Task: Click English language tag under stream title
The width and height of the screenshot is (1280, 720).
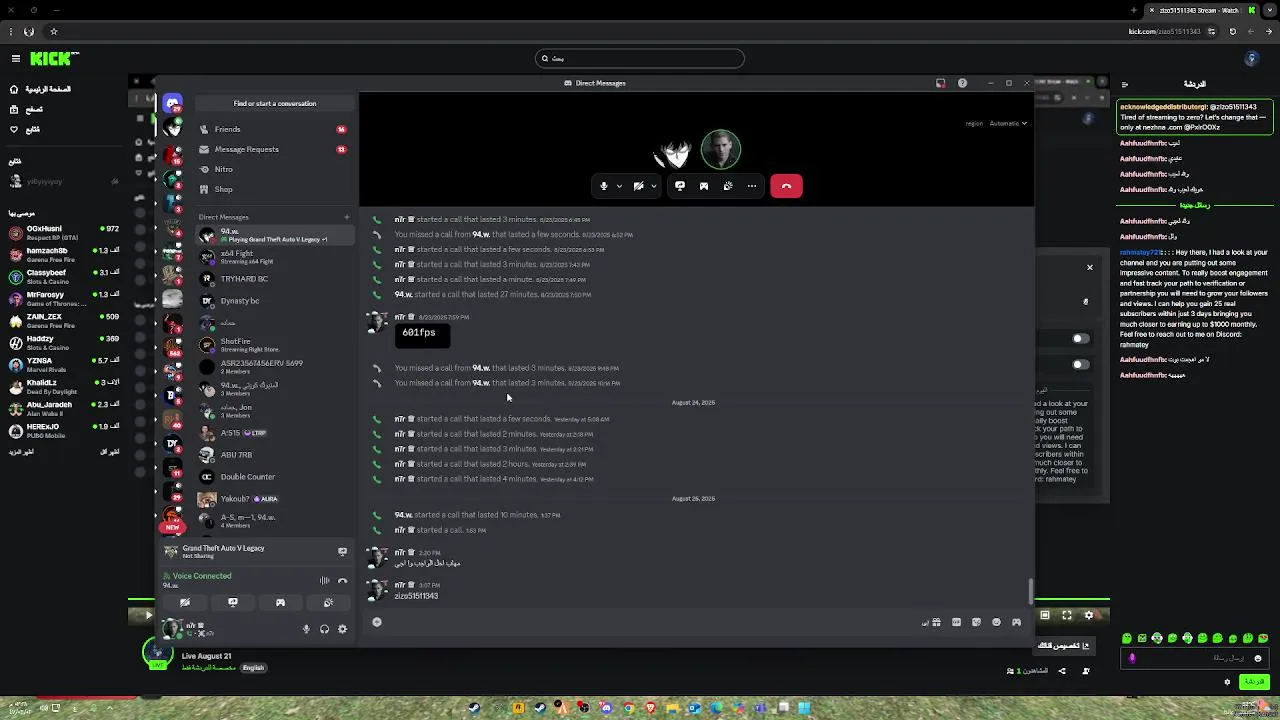Action: 253,668
